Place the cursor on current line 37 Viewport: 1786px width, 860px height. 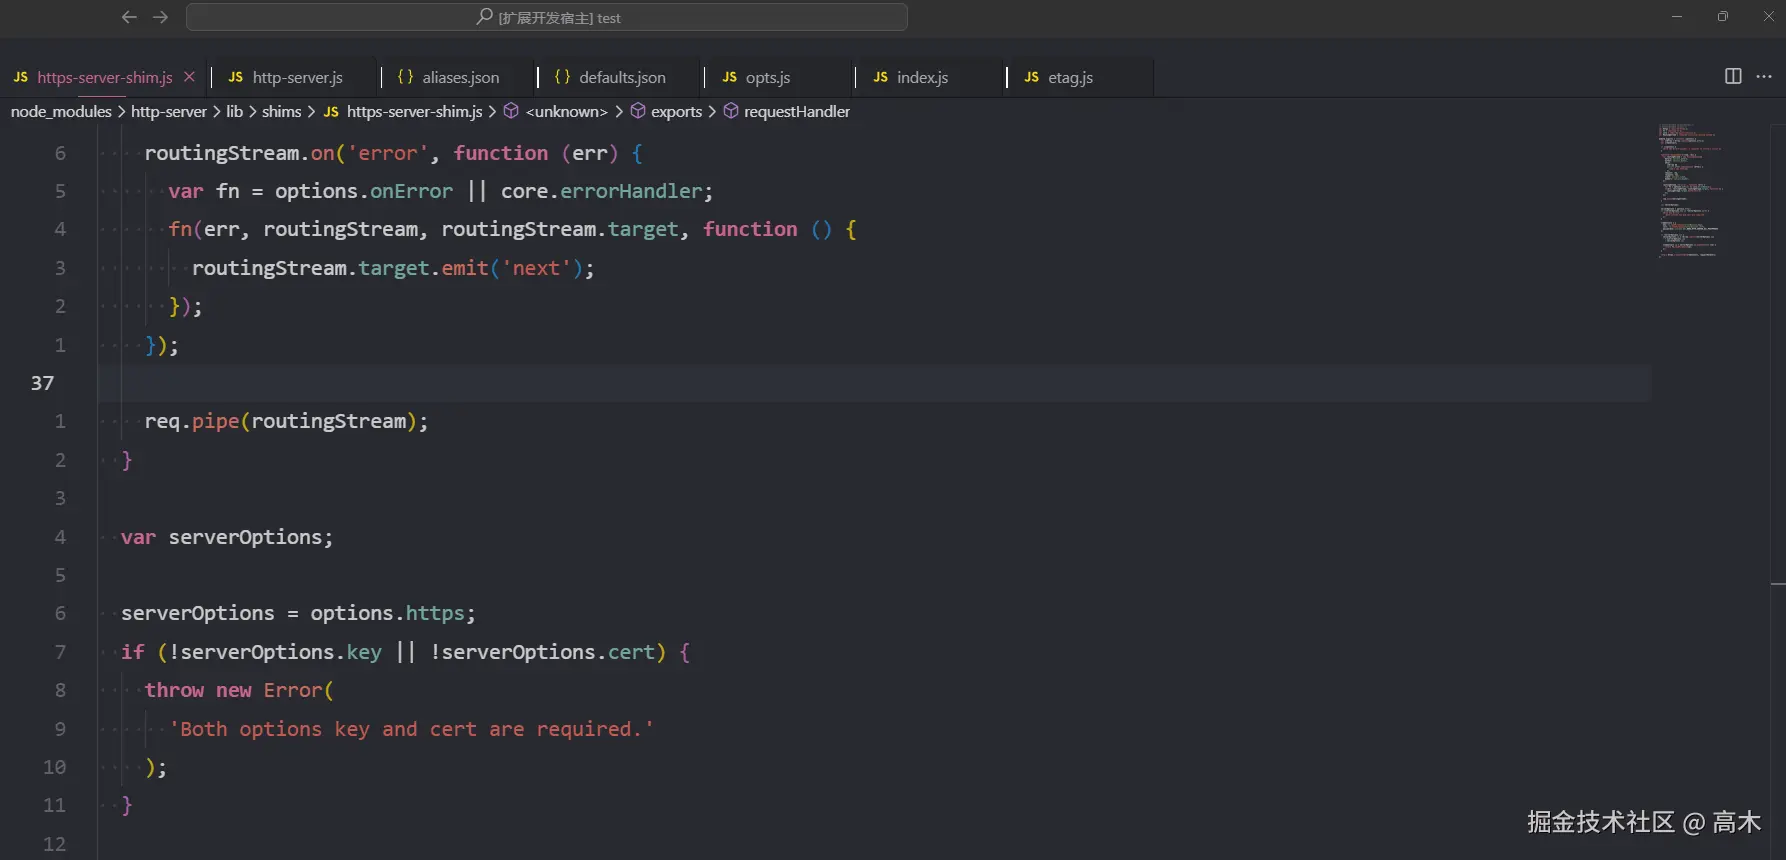click(873, 383)
